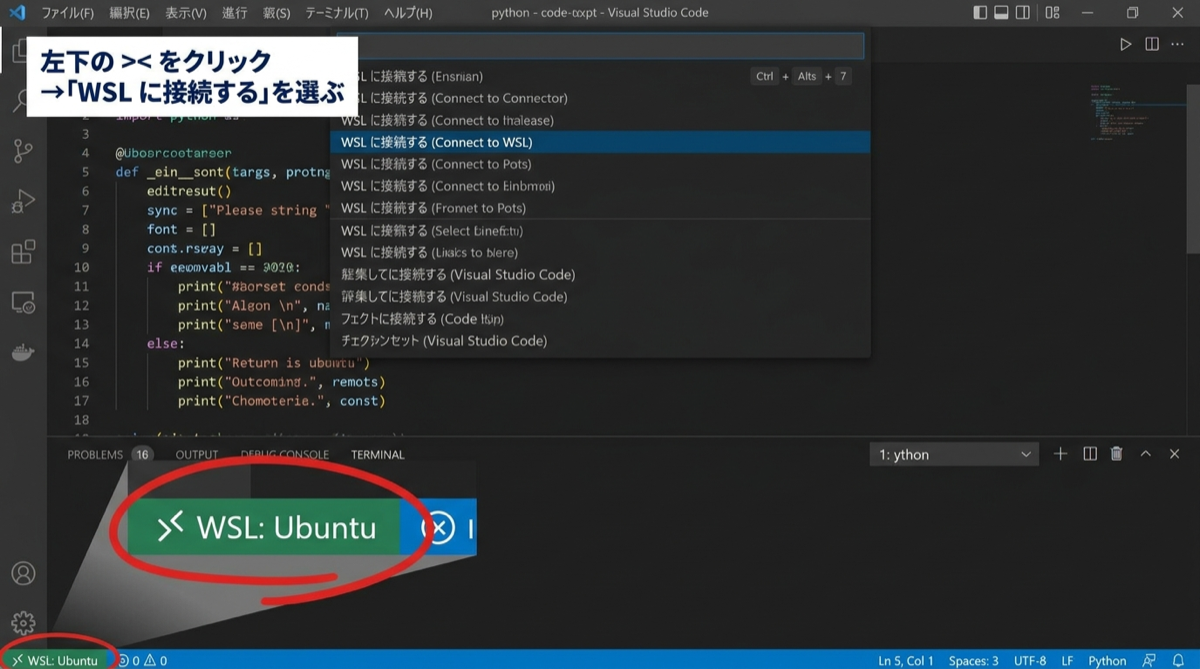Maximize panel with the chevron up
Viewport: 1200px width, 669px height.
[x=1146, y=454]
